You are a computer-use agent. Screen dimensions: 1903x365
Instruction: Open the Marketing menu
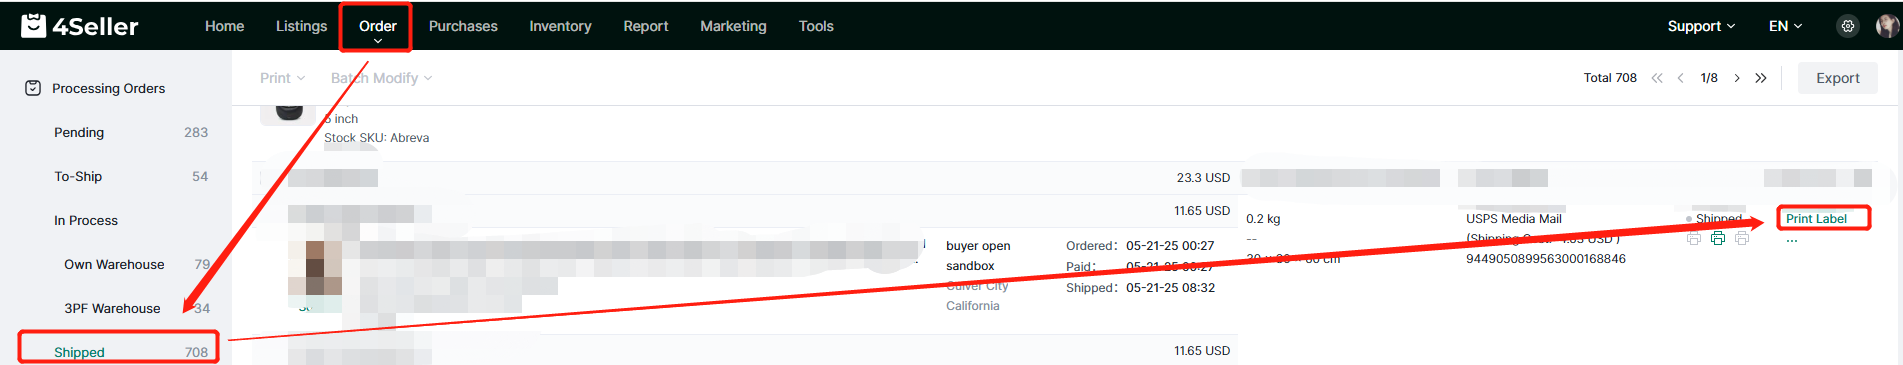(x=733, y=26)
